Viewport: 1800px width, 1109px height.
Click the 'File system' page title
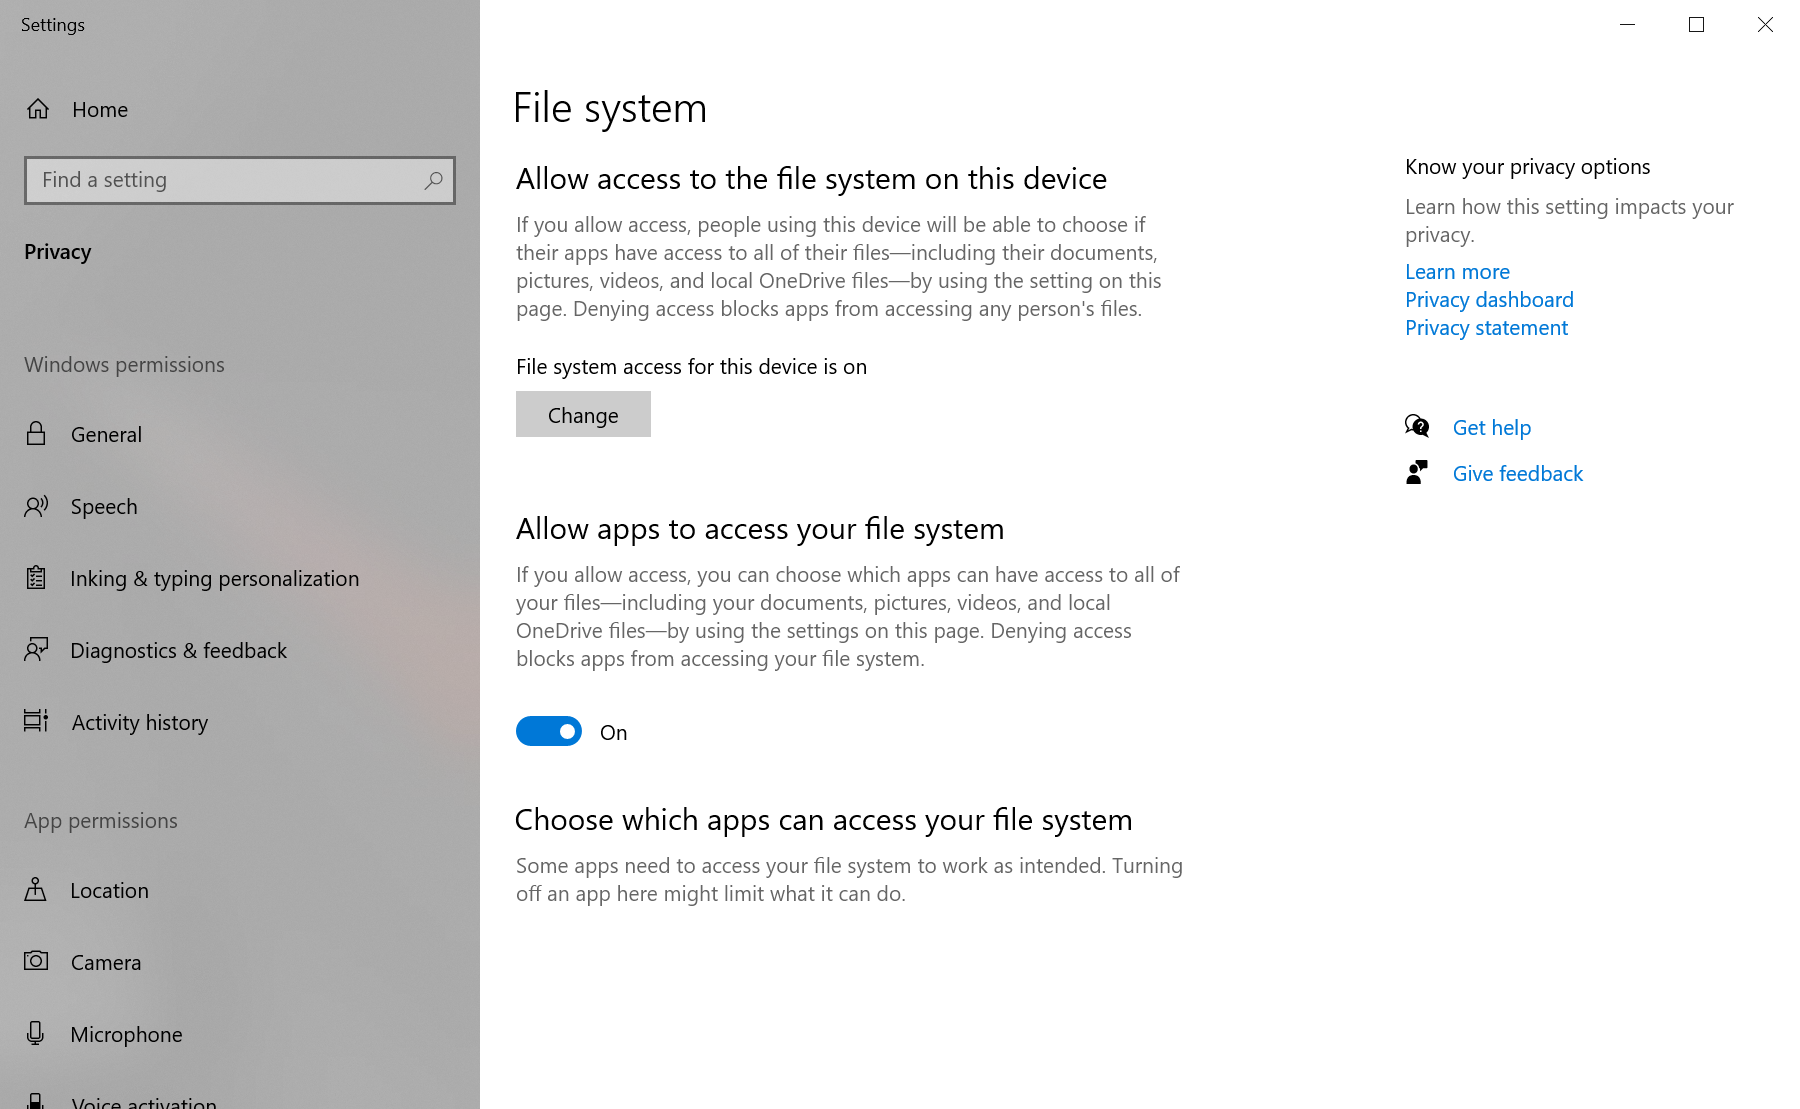pos(610,108)
